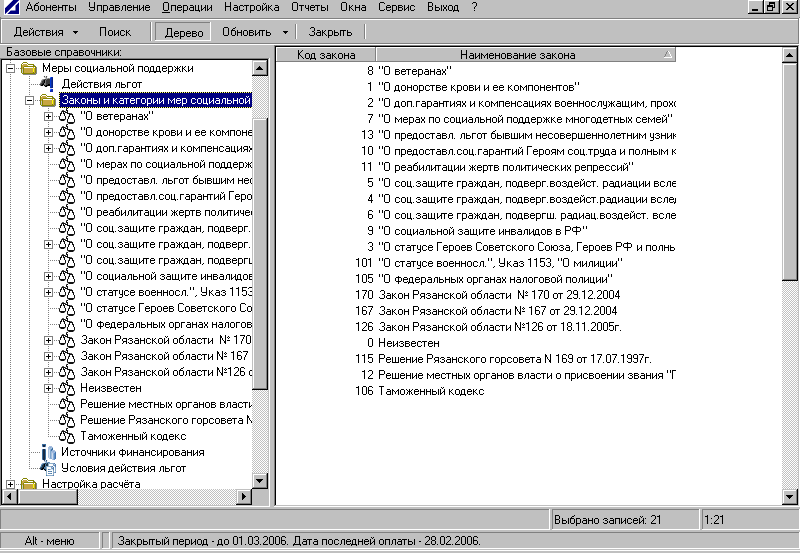Image resolution: width=800 pixels, height=553 pixels.
Task: Open the 'Настройка' menu
Action: 251,7
